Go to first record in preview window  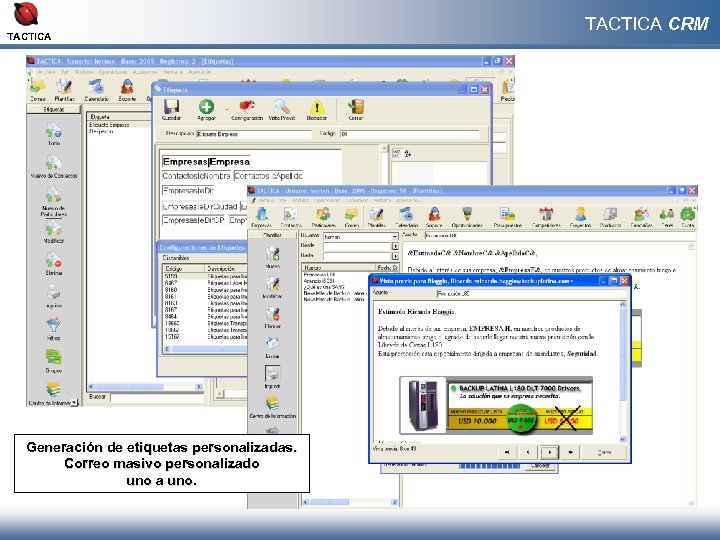click(x=507, y=452)
